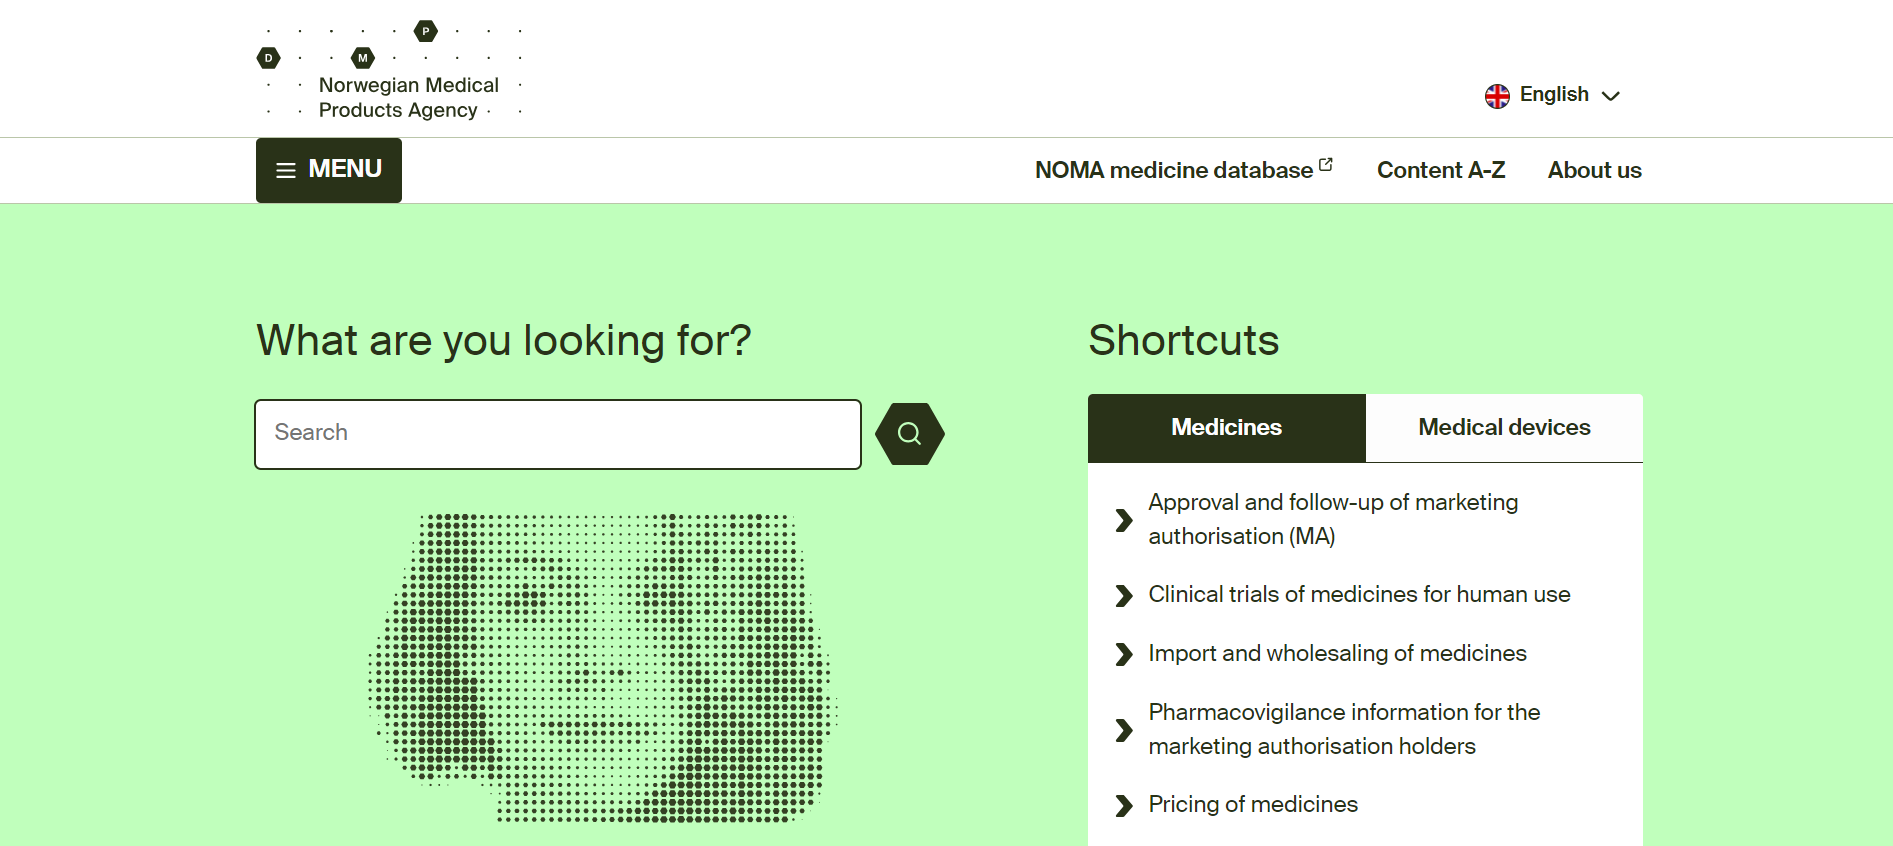
Task: Open Approval and follow-up of marketing authorisation
Action: click(x=1332, y=519)
